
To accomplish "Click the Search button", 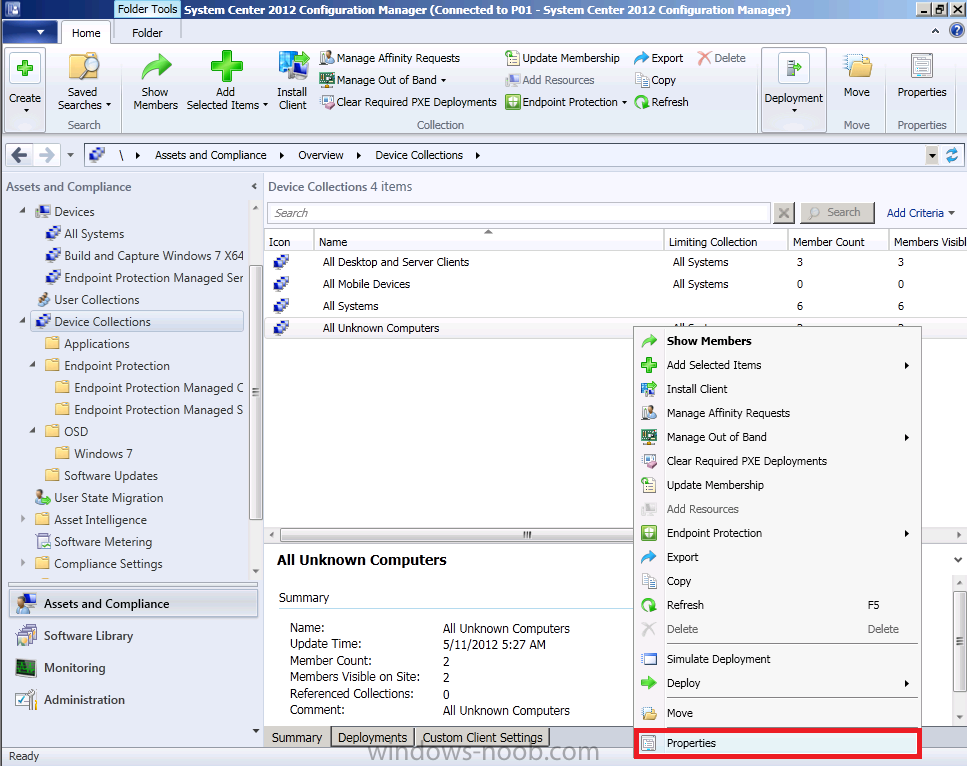I will coord(837,213).
